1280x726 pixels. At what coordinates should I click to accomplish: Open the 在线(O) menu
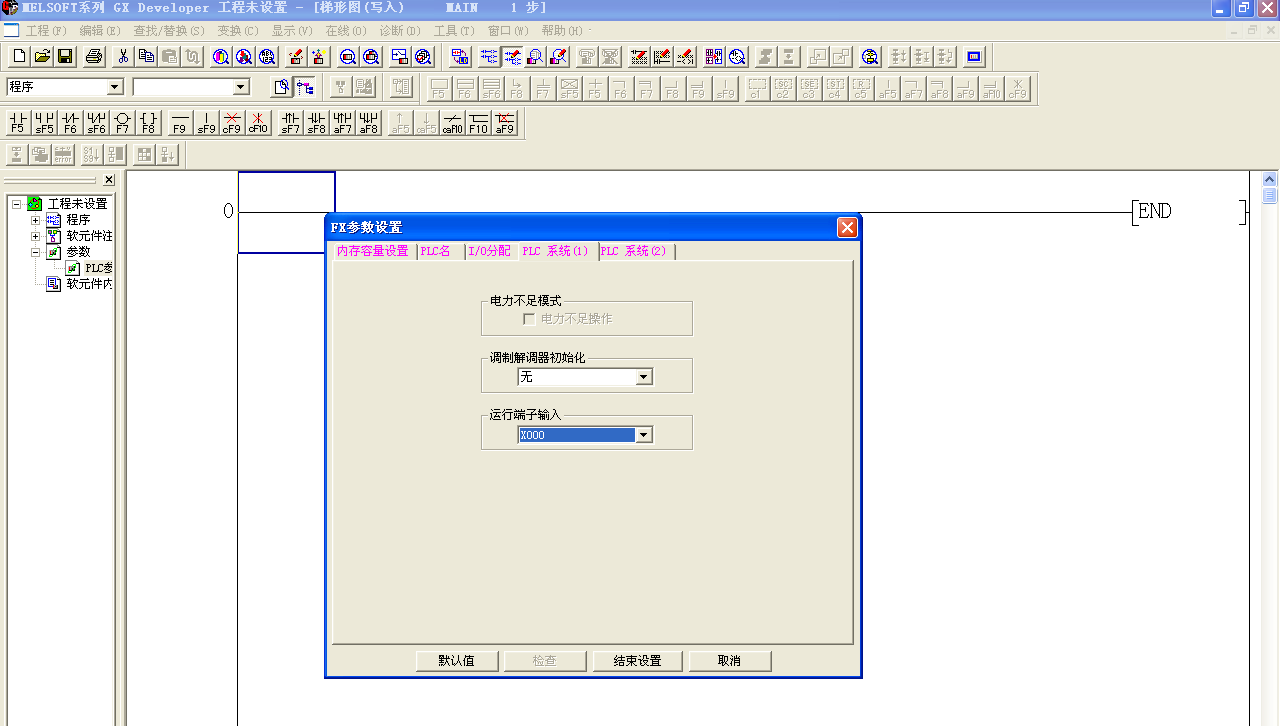pos(345,31)
